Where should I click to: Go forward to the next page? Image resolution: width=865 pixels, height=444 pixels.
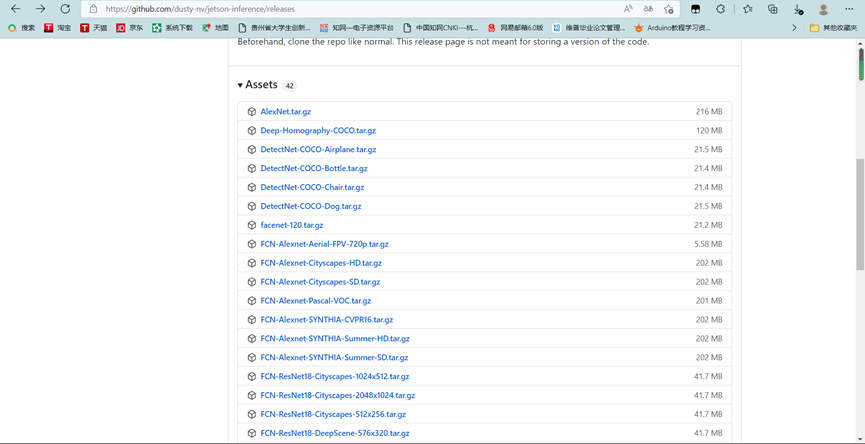tap(40, 9)
